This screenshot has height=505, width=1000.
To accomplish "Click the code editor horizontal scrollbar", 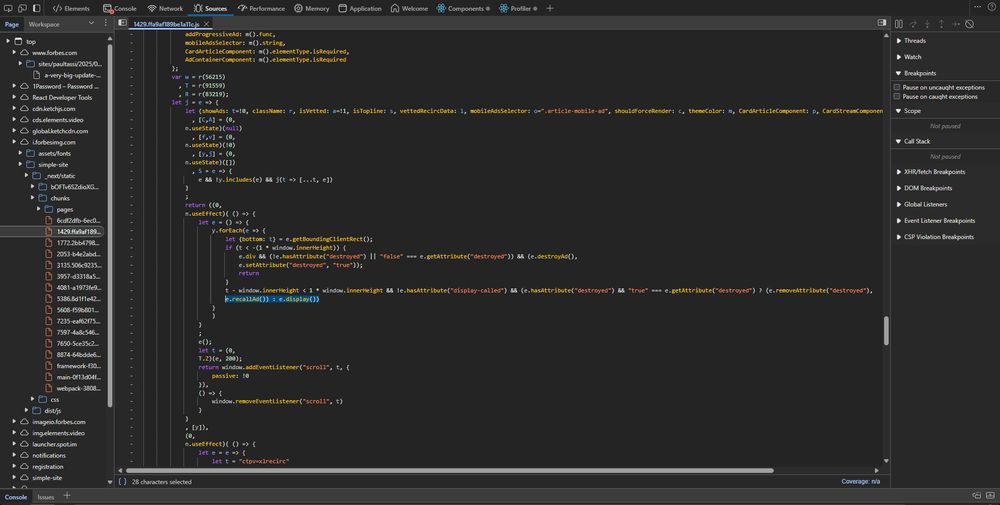I will click(450, 471).
